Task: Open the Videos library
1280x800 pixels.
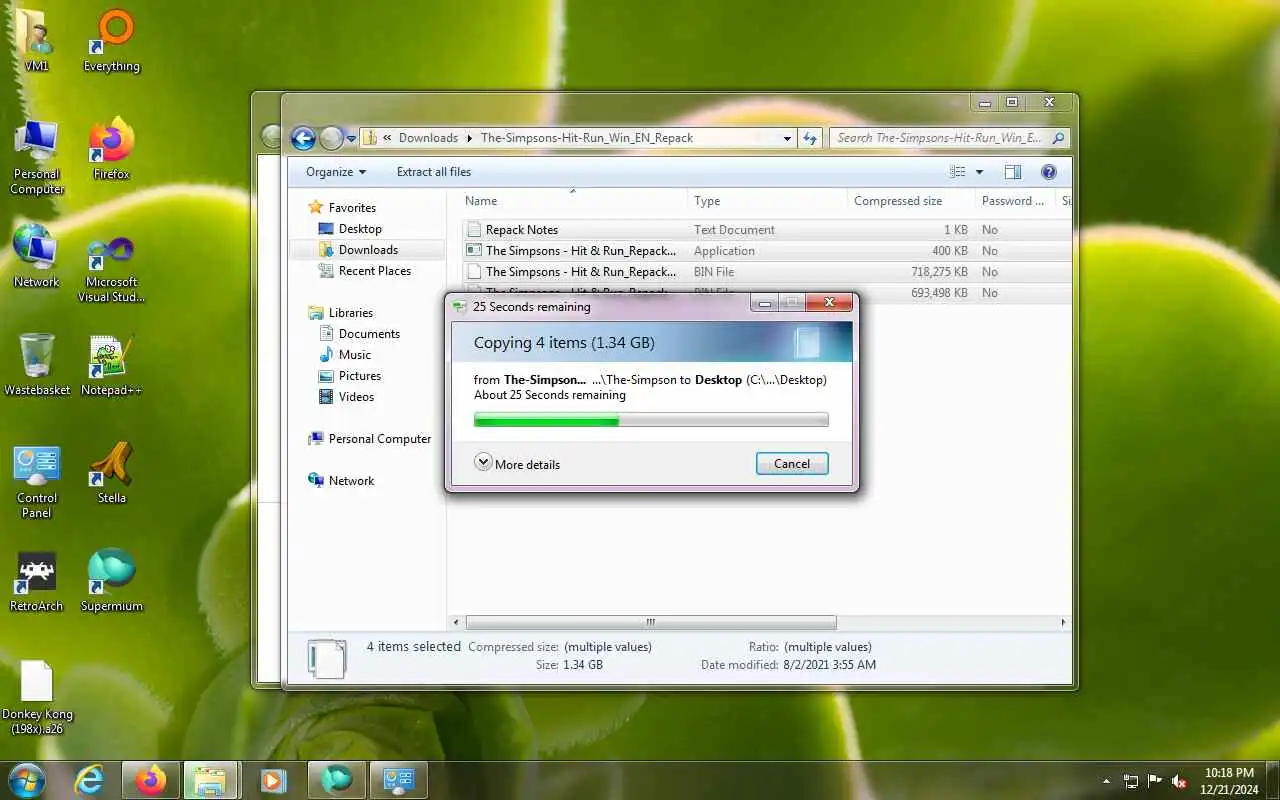Action: [x=356, y=397]
